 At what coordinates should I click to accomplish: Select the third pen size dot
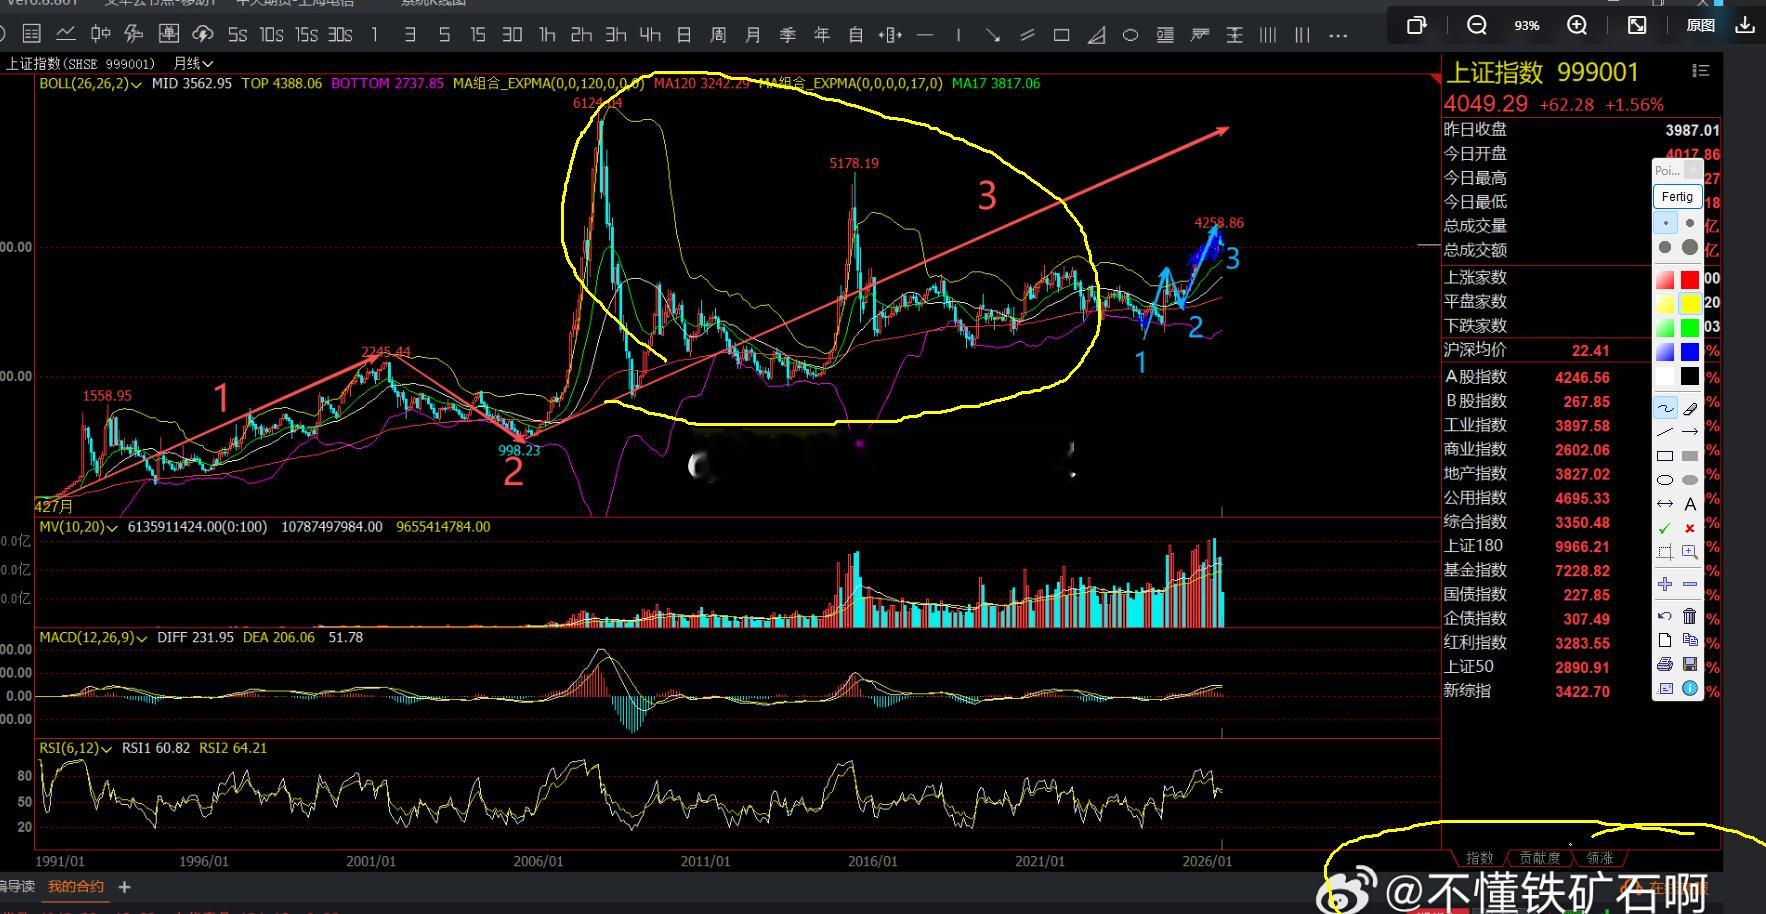(1665, 247)
